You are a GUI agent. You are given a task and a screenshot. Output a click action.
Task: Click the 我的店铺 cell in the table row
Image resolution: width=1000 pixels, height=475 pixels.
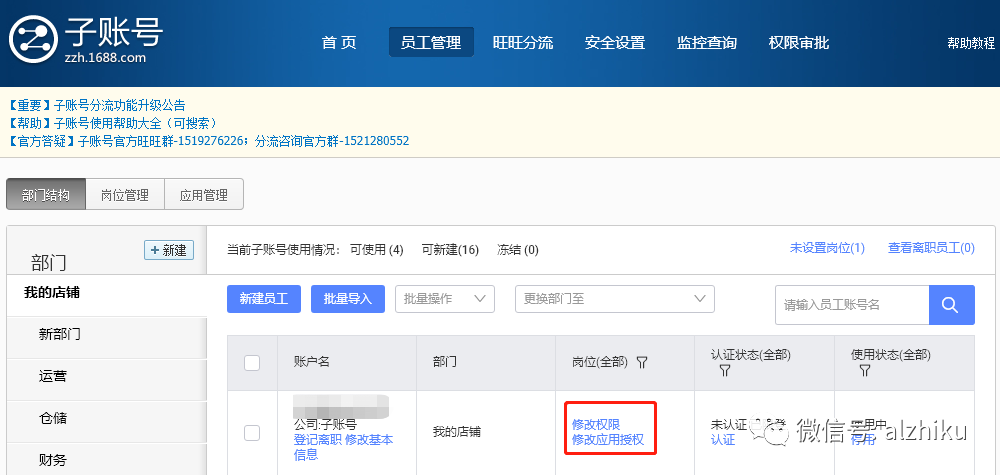click(457, 432)
